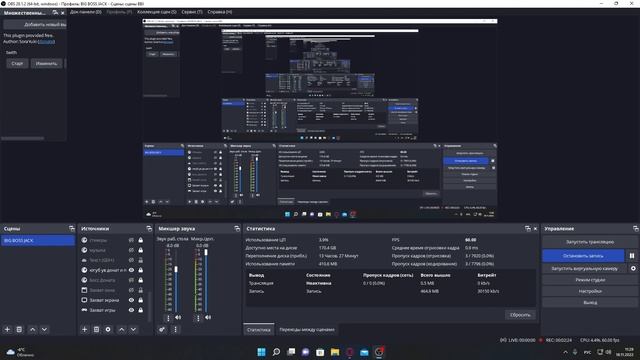This screenshot has width=640, height=360.
Task: Enable Режим студии
Action: click(x=590, y=280)
